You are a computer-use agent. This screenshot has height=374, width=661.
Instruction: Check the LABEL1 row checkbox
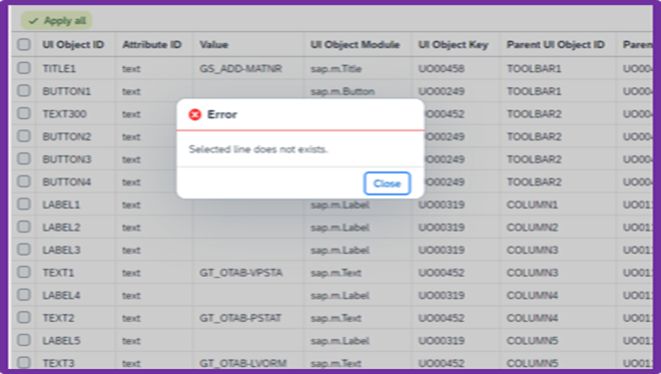(24, 204)
